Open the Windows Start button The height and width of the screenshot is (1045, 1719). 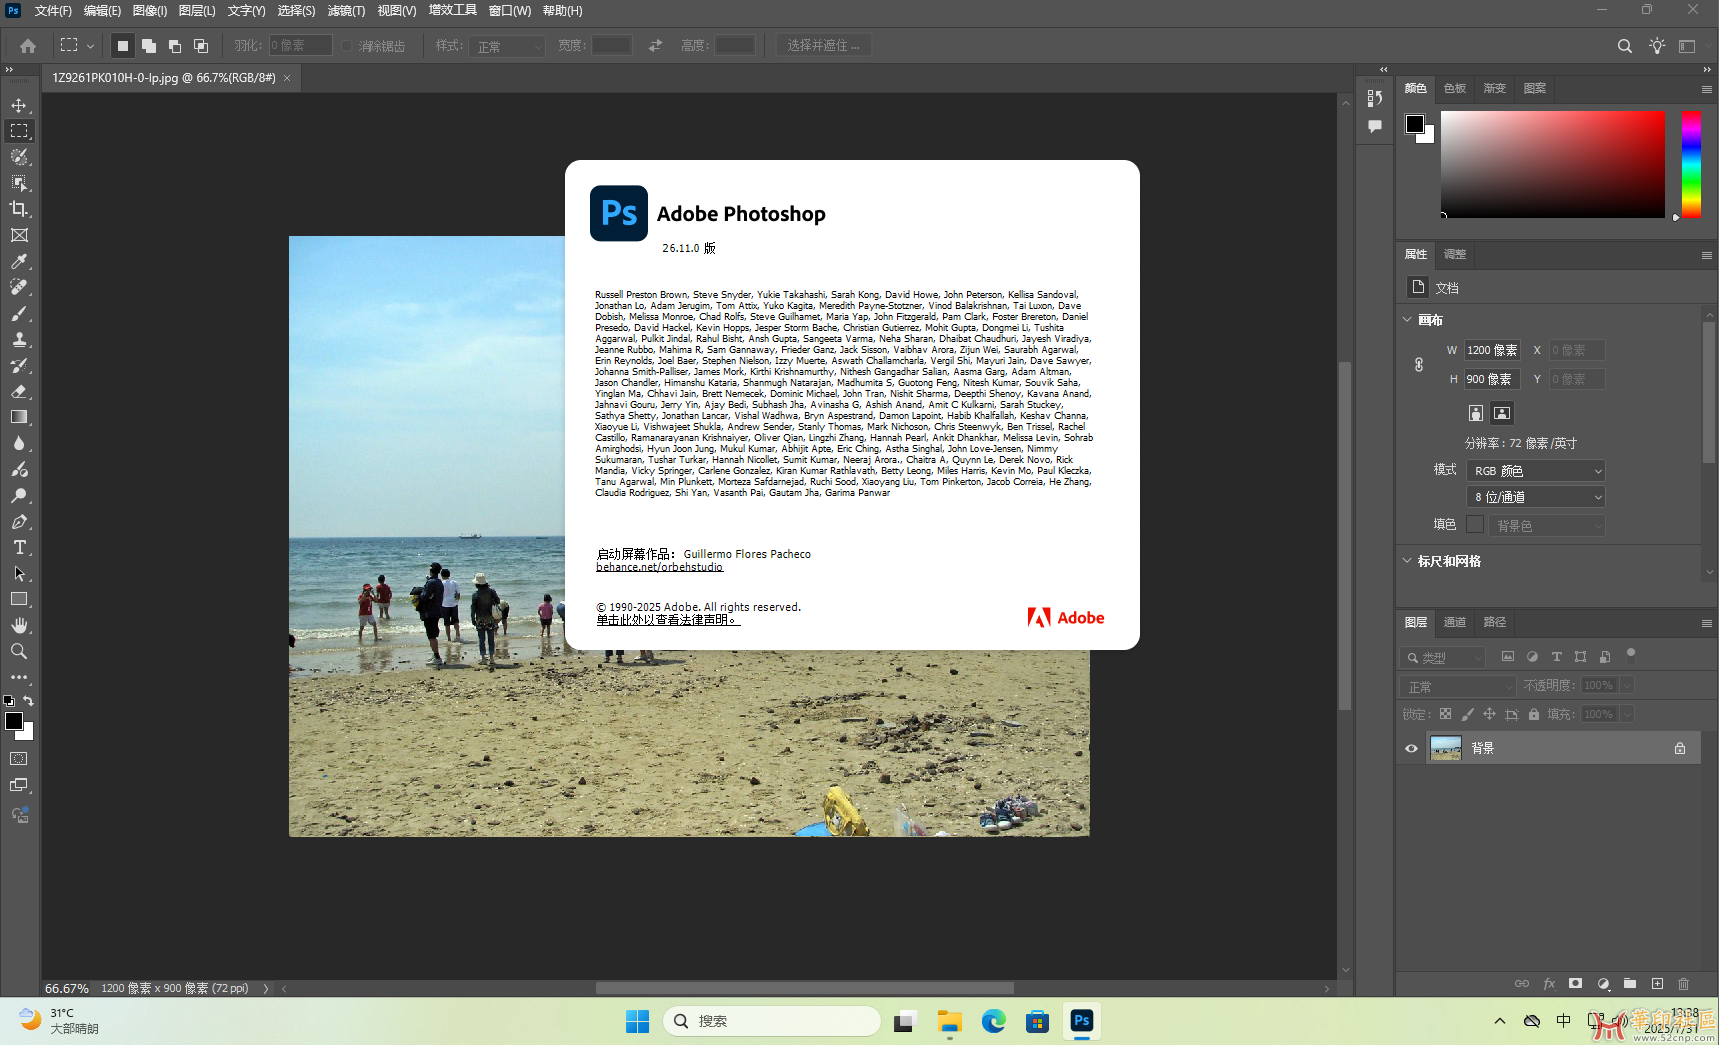[x=637, y=1021]
